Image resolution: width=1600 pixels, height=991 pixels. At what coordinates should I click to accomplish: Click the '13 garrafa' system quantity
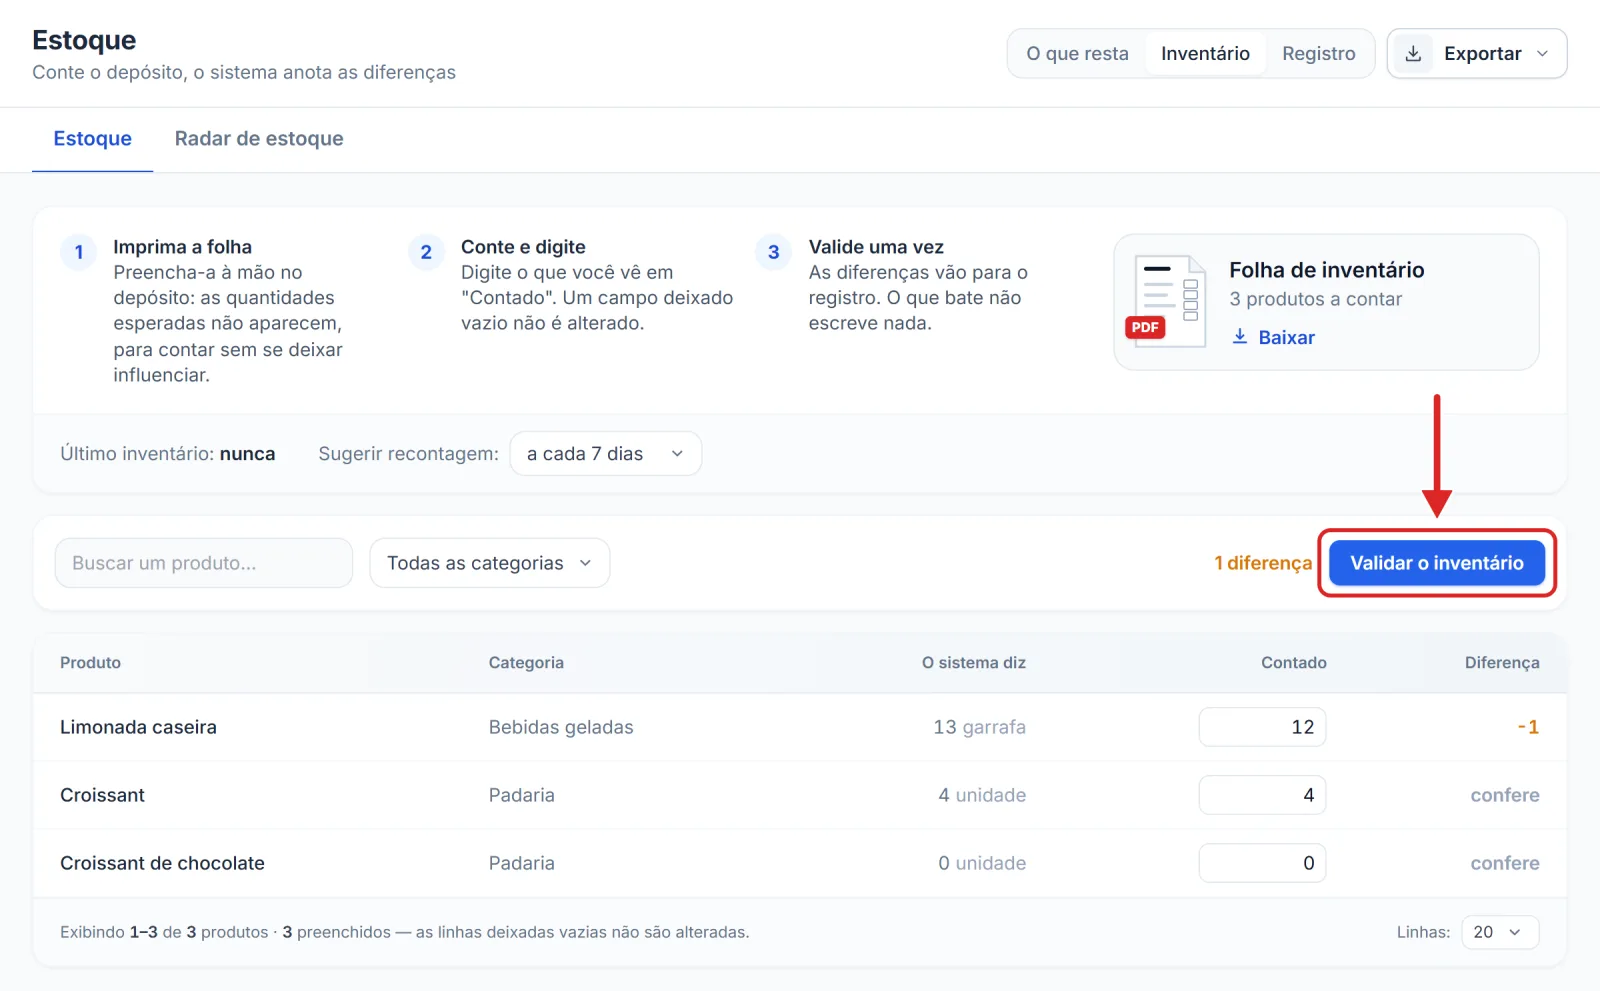pyautogui.click(x=980, y=727)
